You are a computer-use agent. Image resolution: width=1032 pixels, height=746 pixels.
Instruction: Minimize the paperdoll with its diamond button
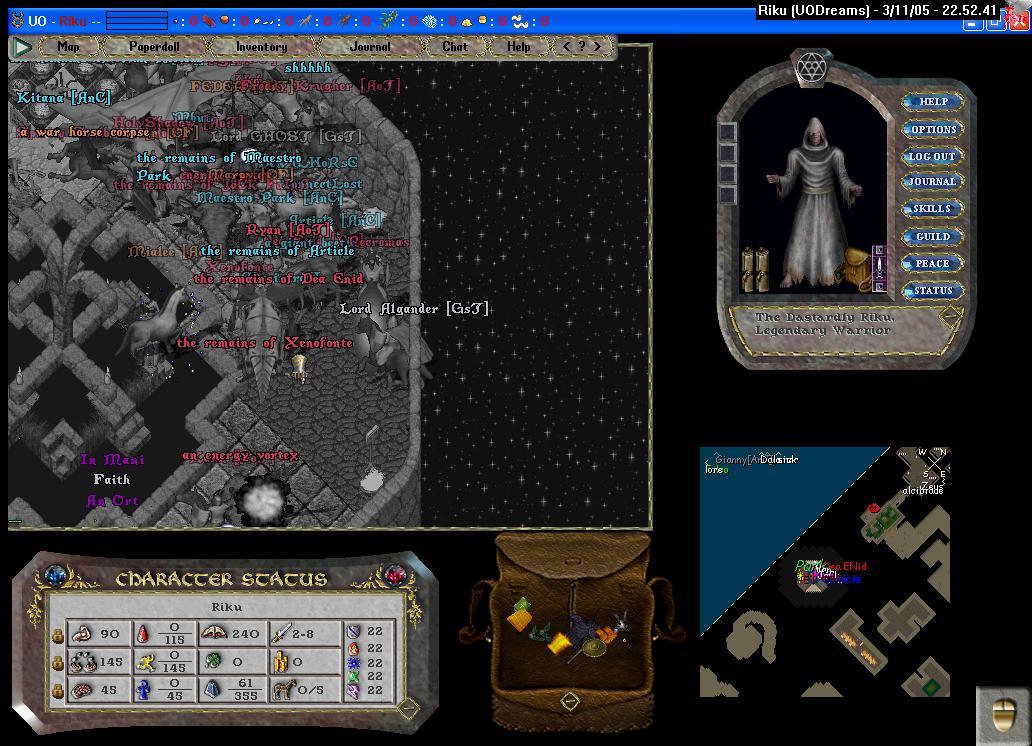point(950,316)
